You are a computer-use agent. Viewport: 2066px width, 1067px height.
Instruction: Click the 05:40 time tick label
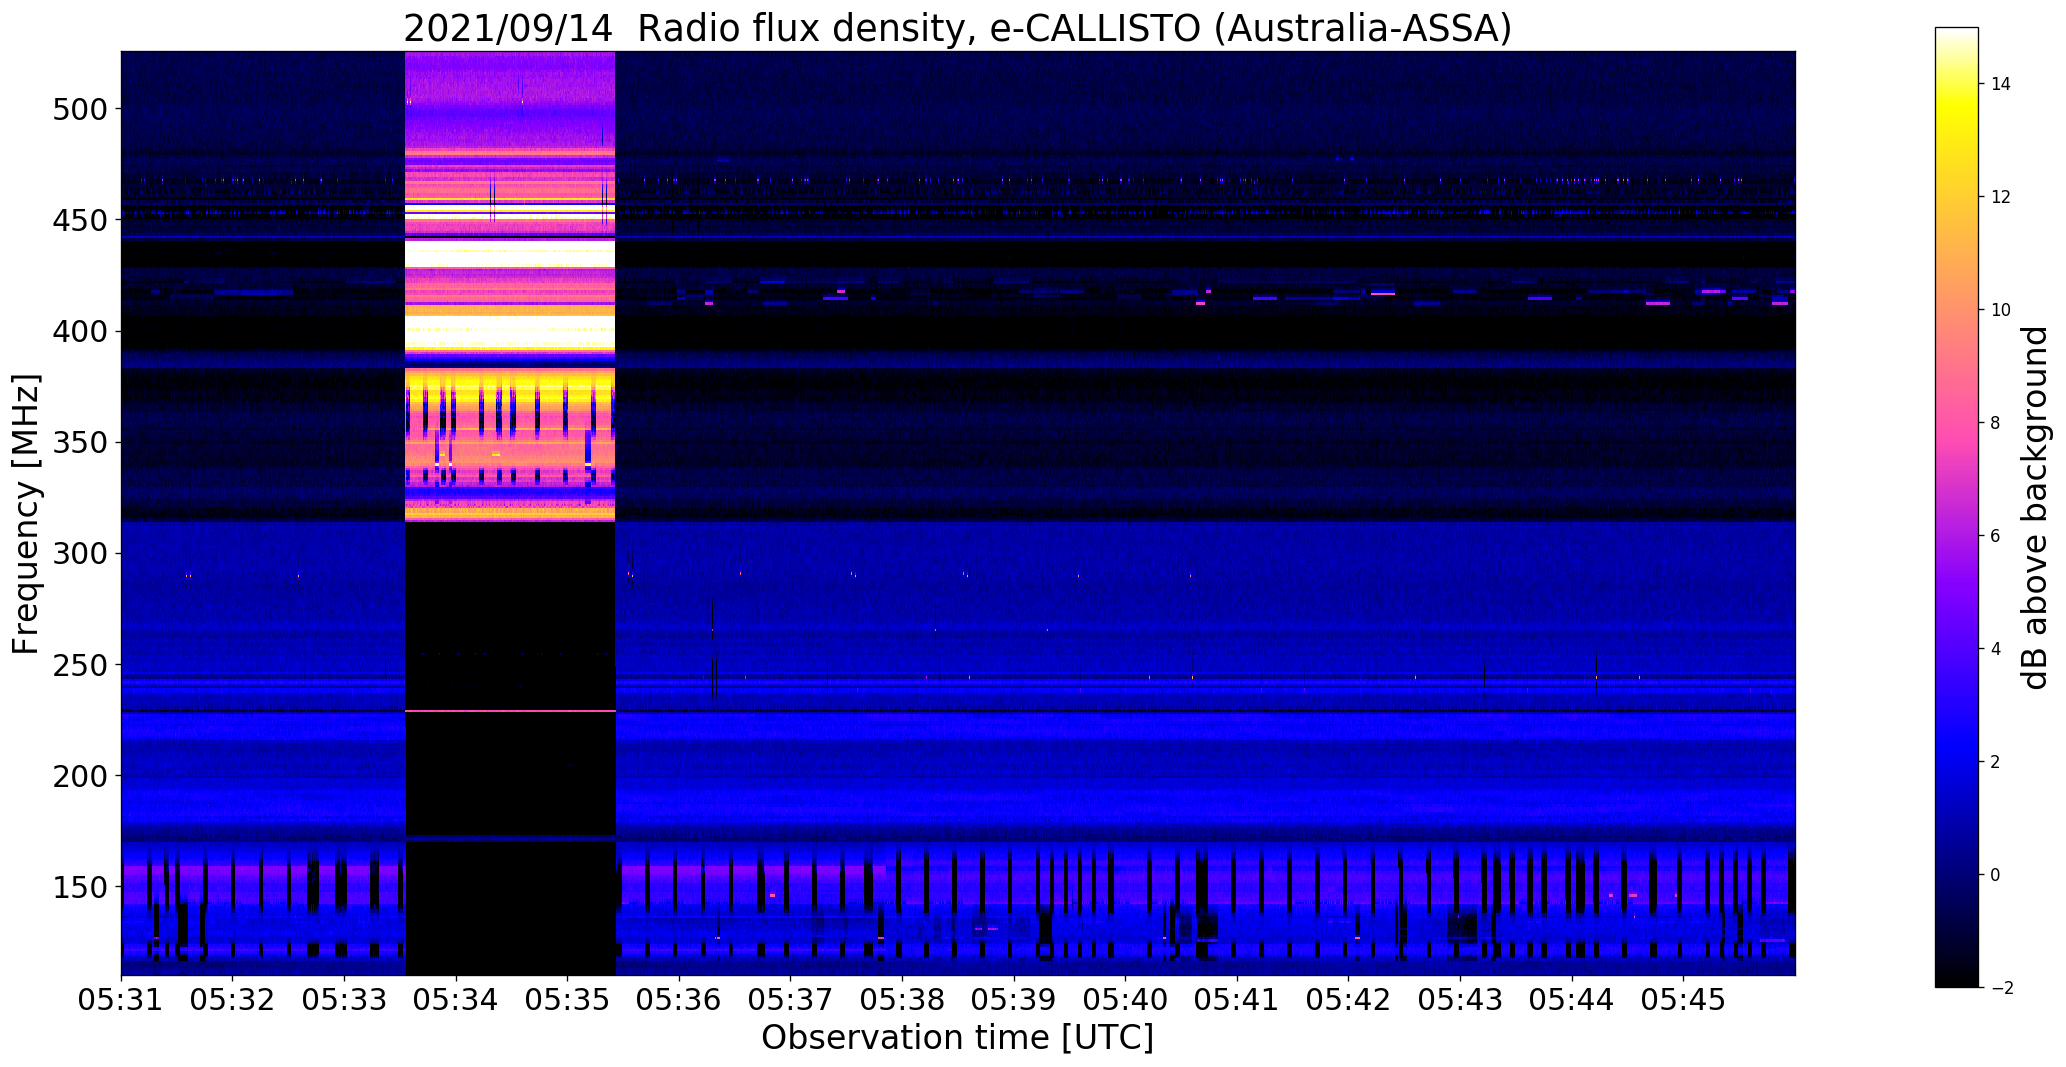[x=1125, y=999]
